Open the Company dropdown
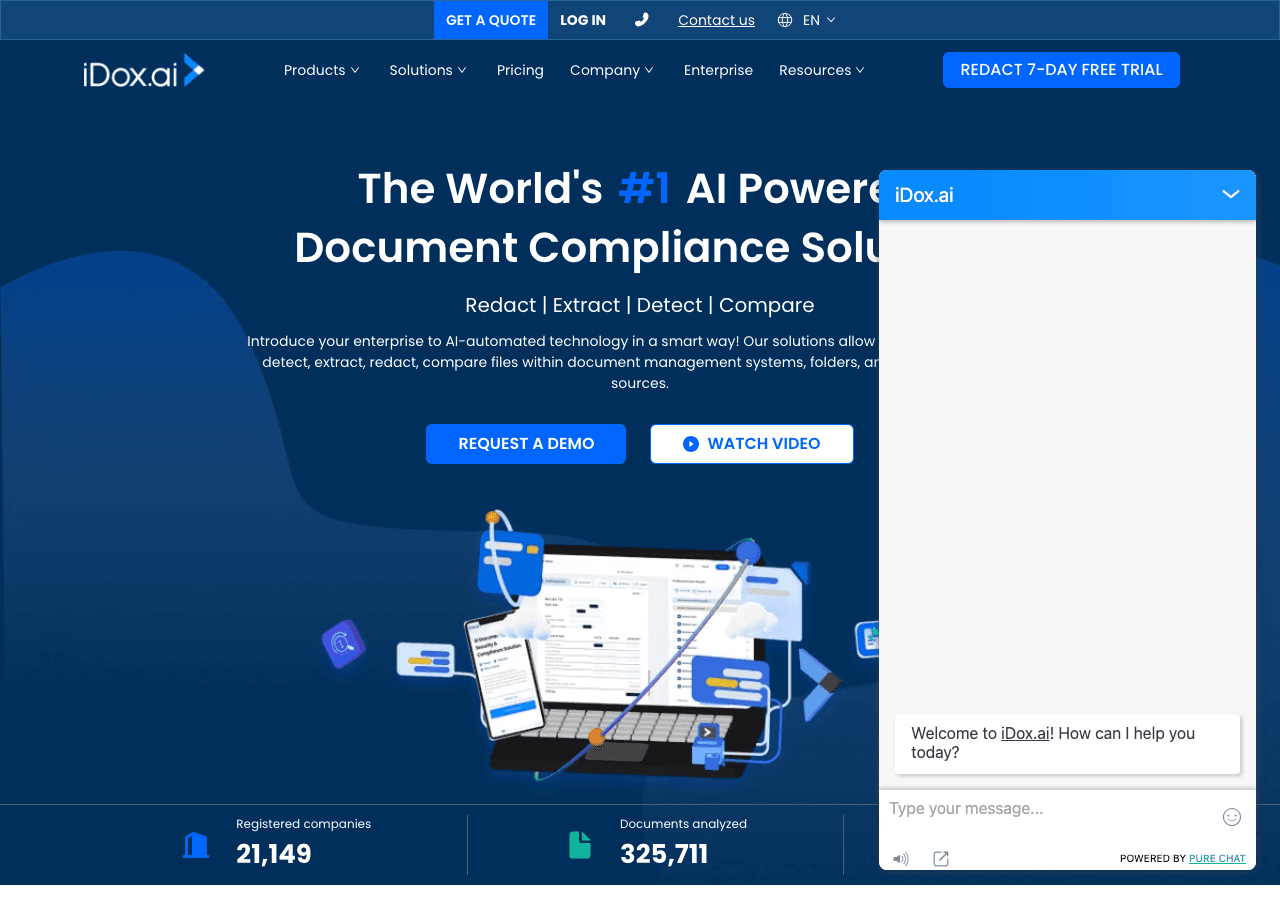The image size is (1280, 900). 612,70
